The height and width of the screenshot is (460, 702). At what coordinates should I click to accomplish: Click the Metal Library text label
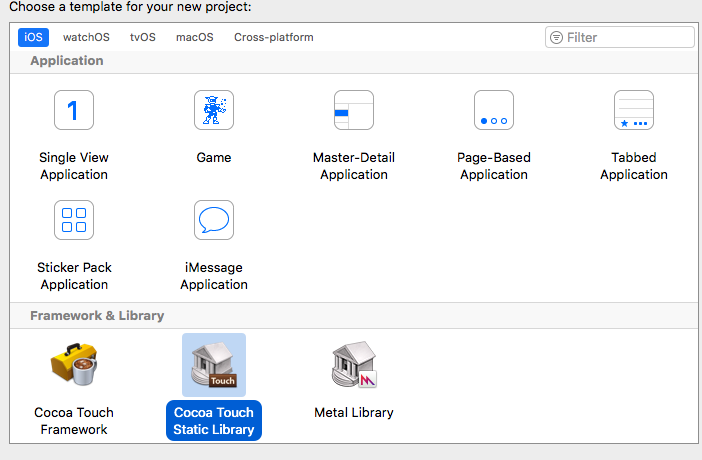coord(354,412)
